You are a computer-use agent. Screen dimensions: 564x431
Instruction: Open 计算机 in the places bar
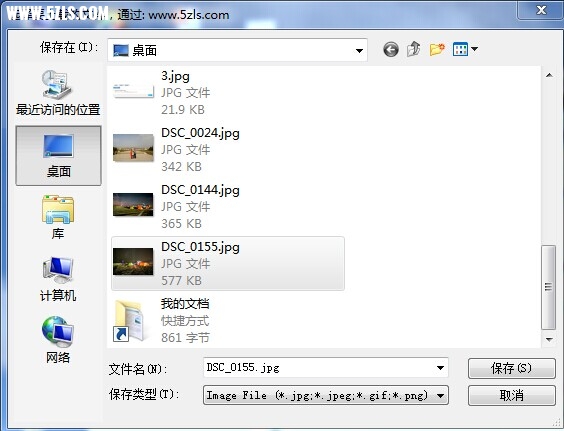point(58,279)
